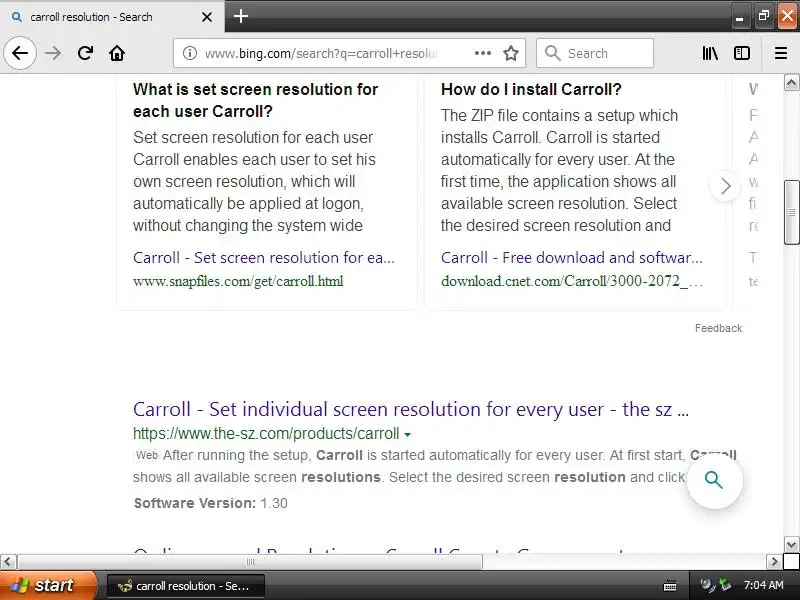800x600 pixels.
Task: Click horizontal scrollbar left arrow
Action: [x=8, y=562]
